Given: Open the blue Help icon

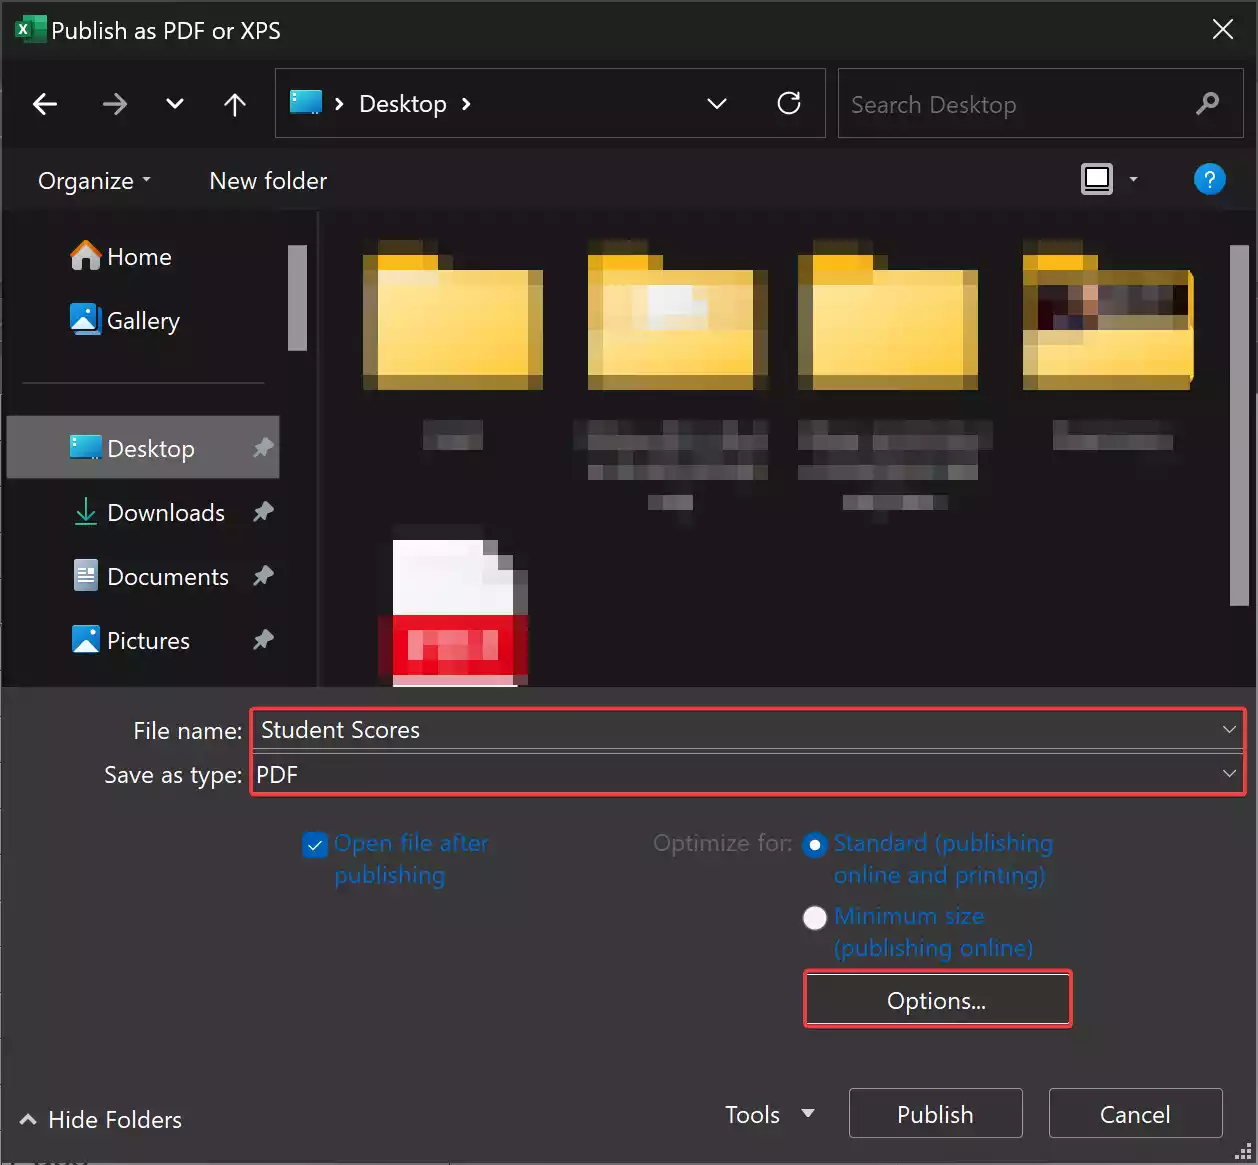Looking at the screenshot, I should click(1209, 180).
